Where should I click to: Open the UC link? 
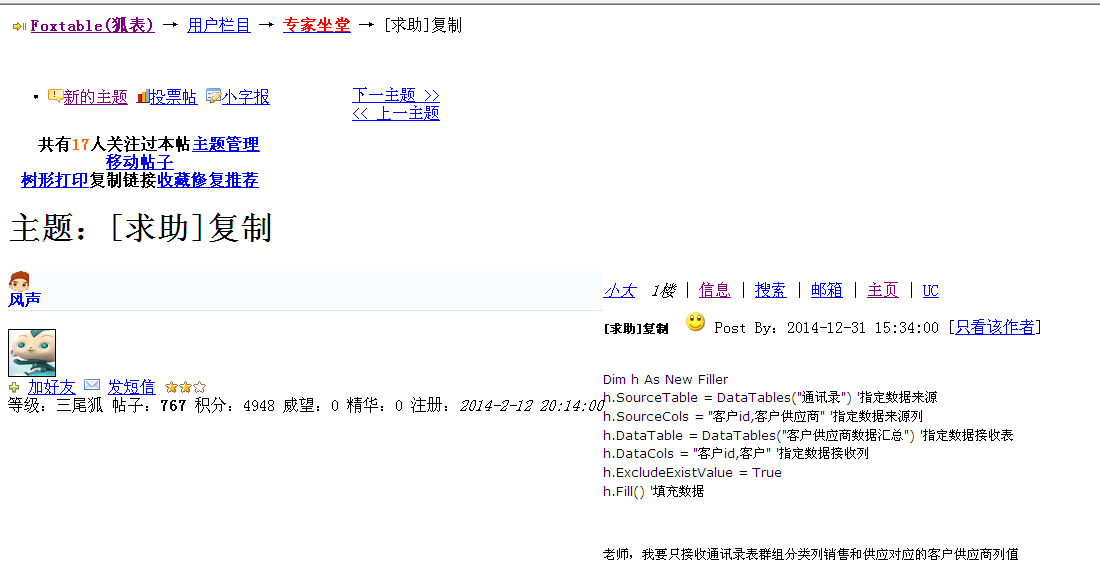(x=930, y=291)
